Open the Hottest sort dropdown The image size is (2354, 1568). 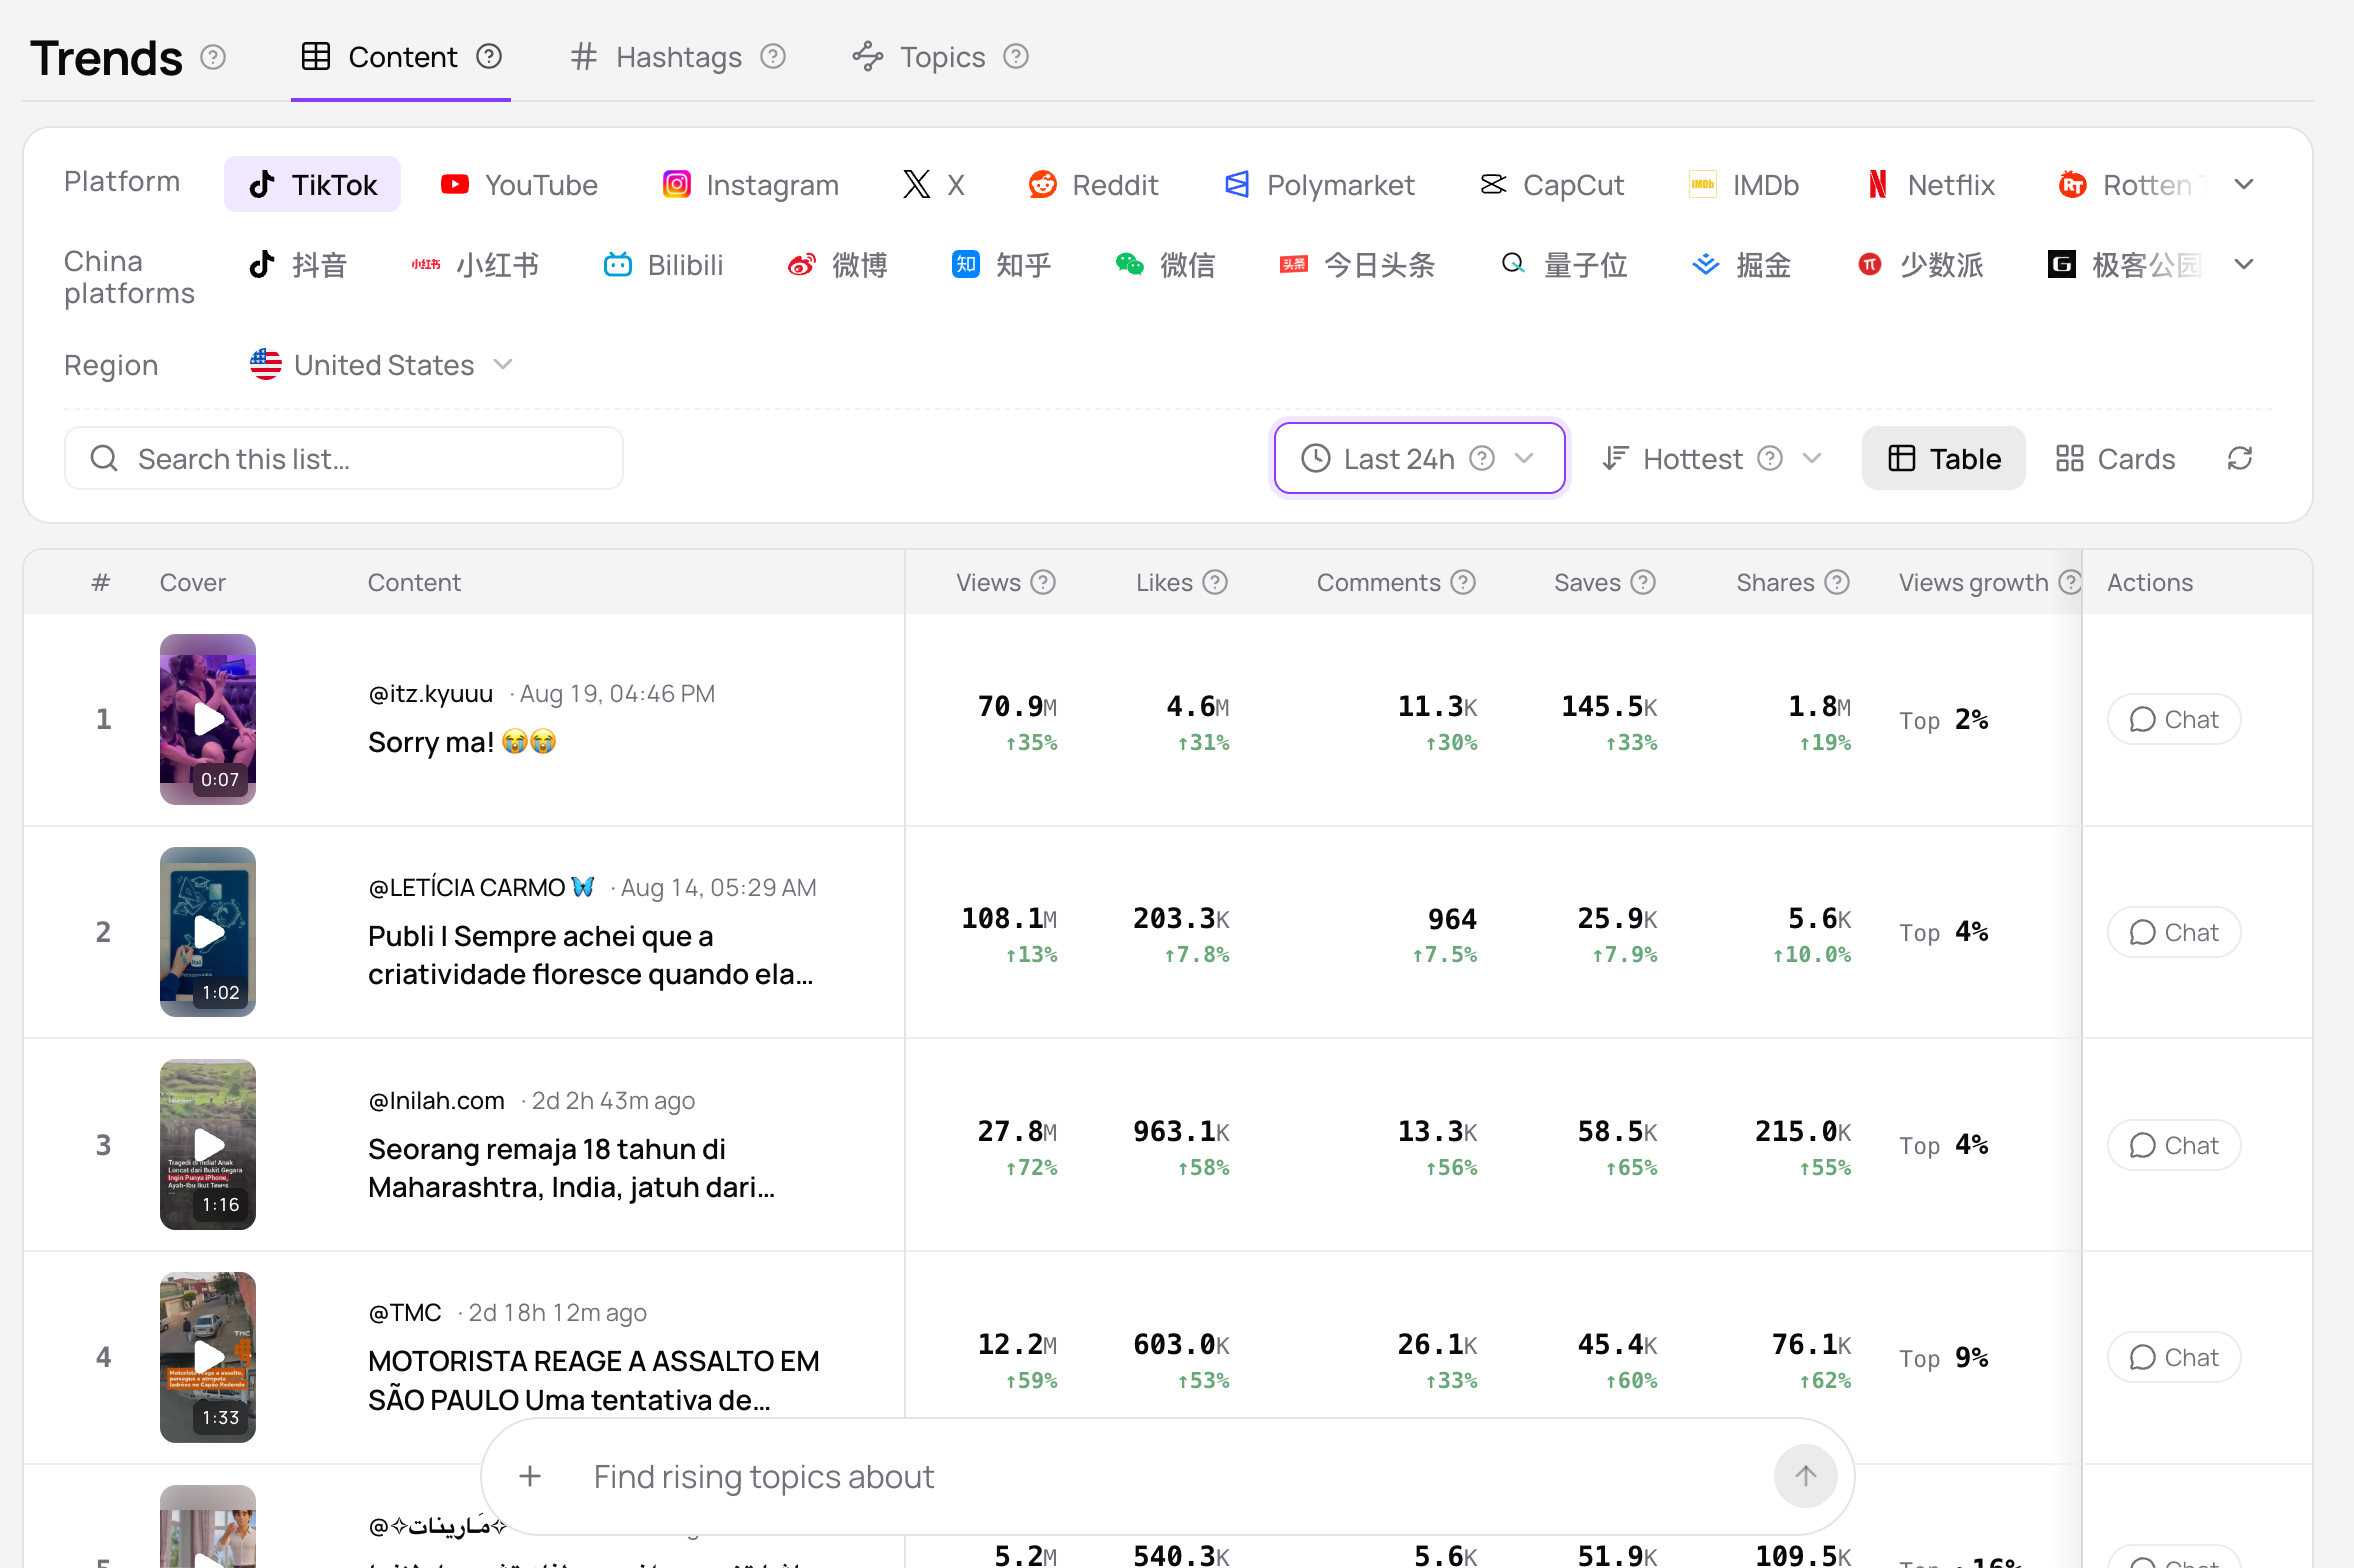pyautogui.click(x=1712, y=459)
